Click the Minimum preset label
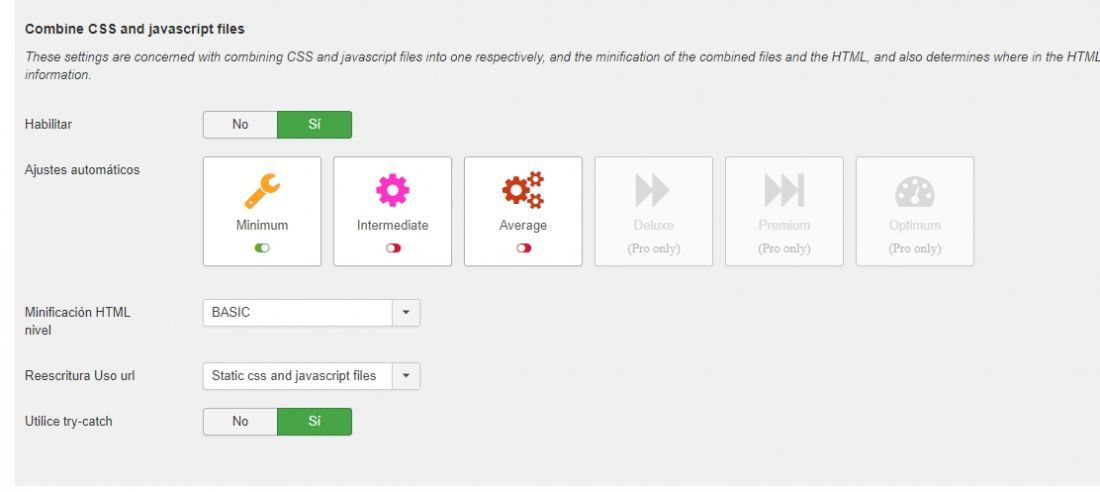 pos(262,225)
